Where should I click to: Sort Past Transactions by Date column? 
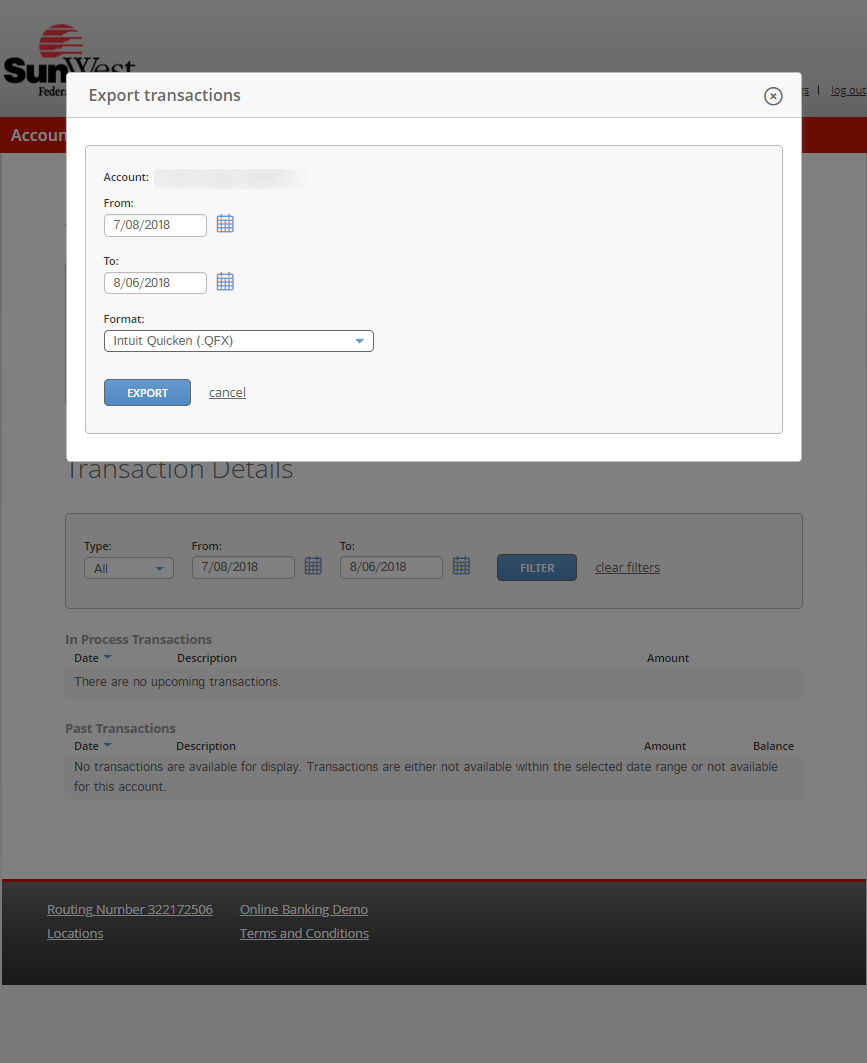(x=92, y=746)
